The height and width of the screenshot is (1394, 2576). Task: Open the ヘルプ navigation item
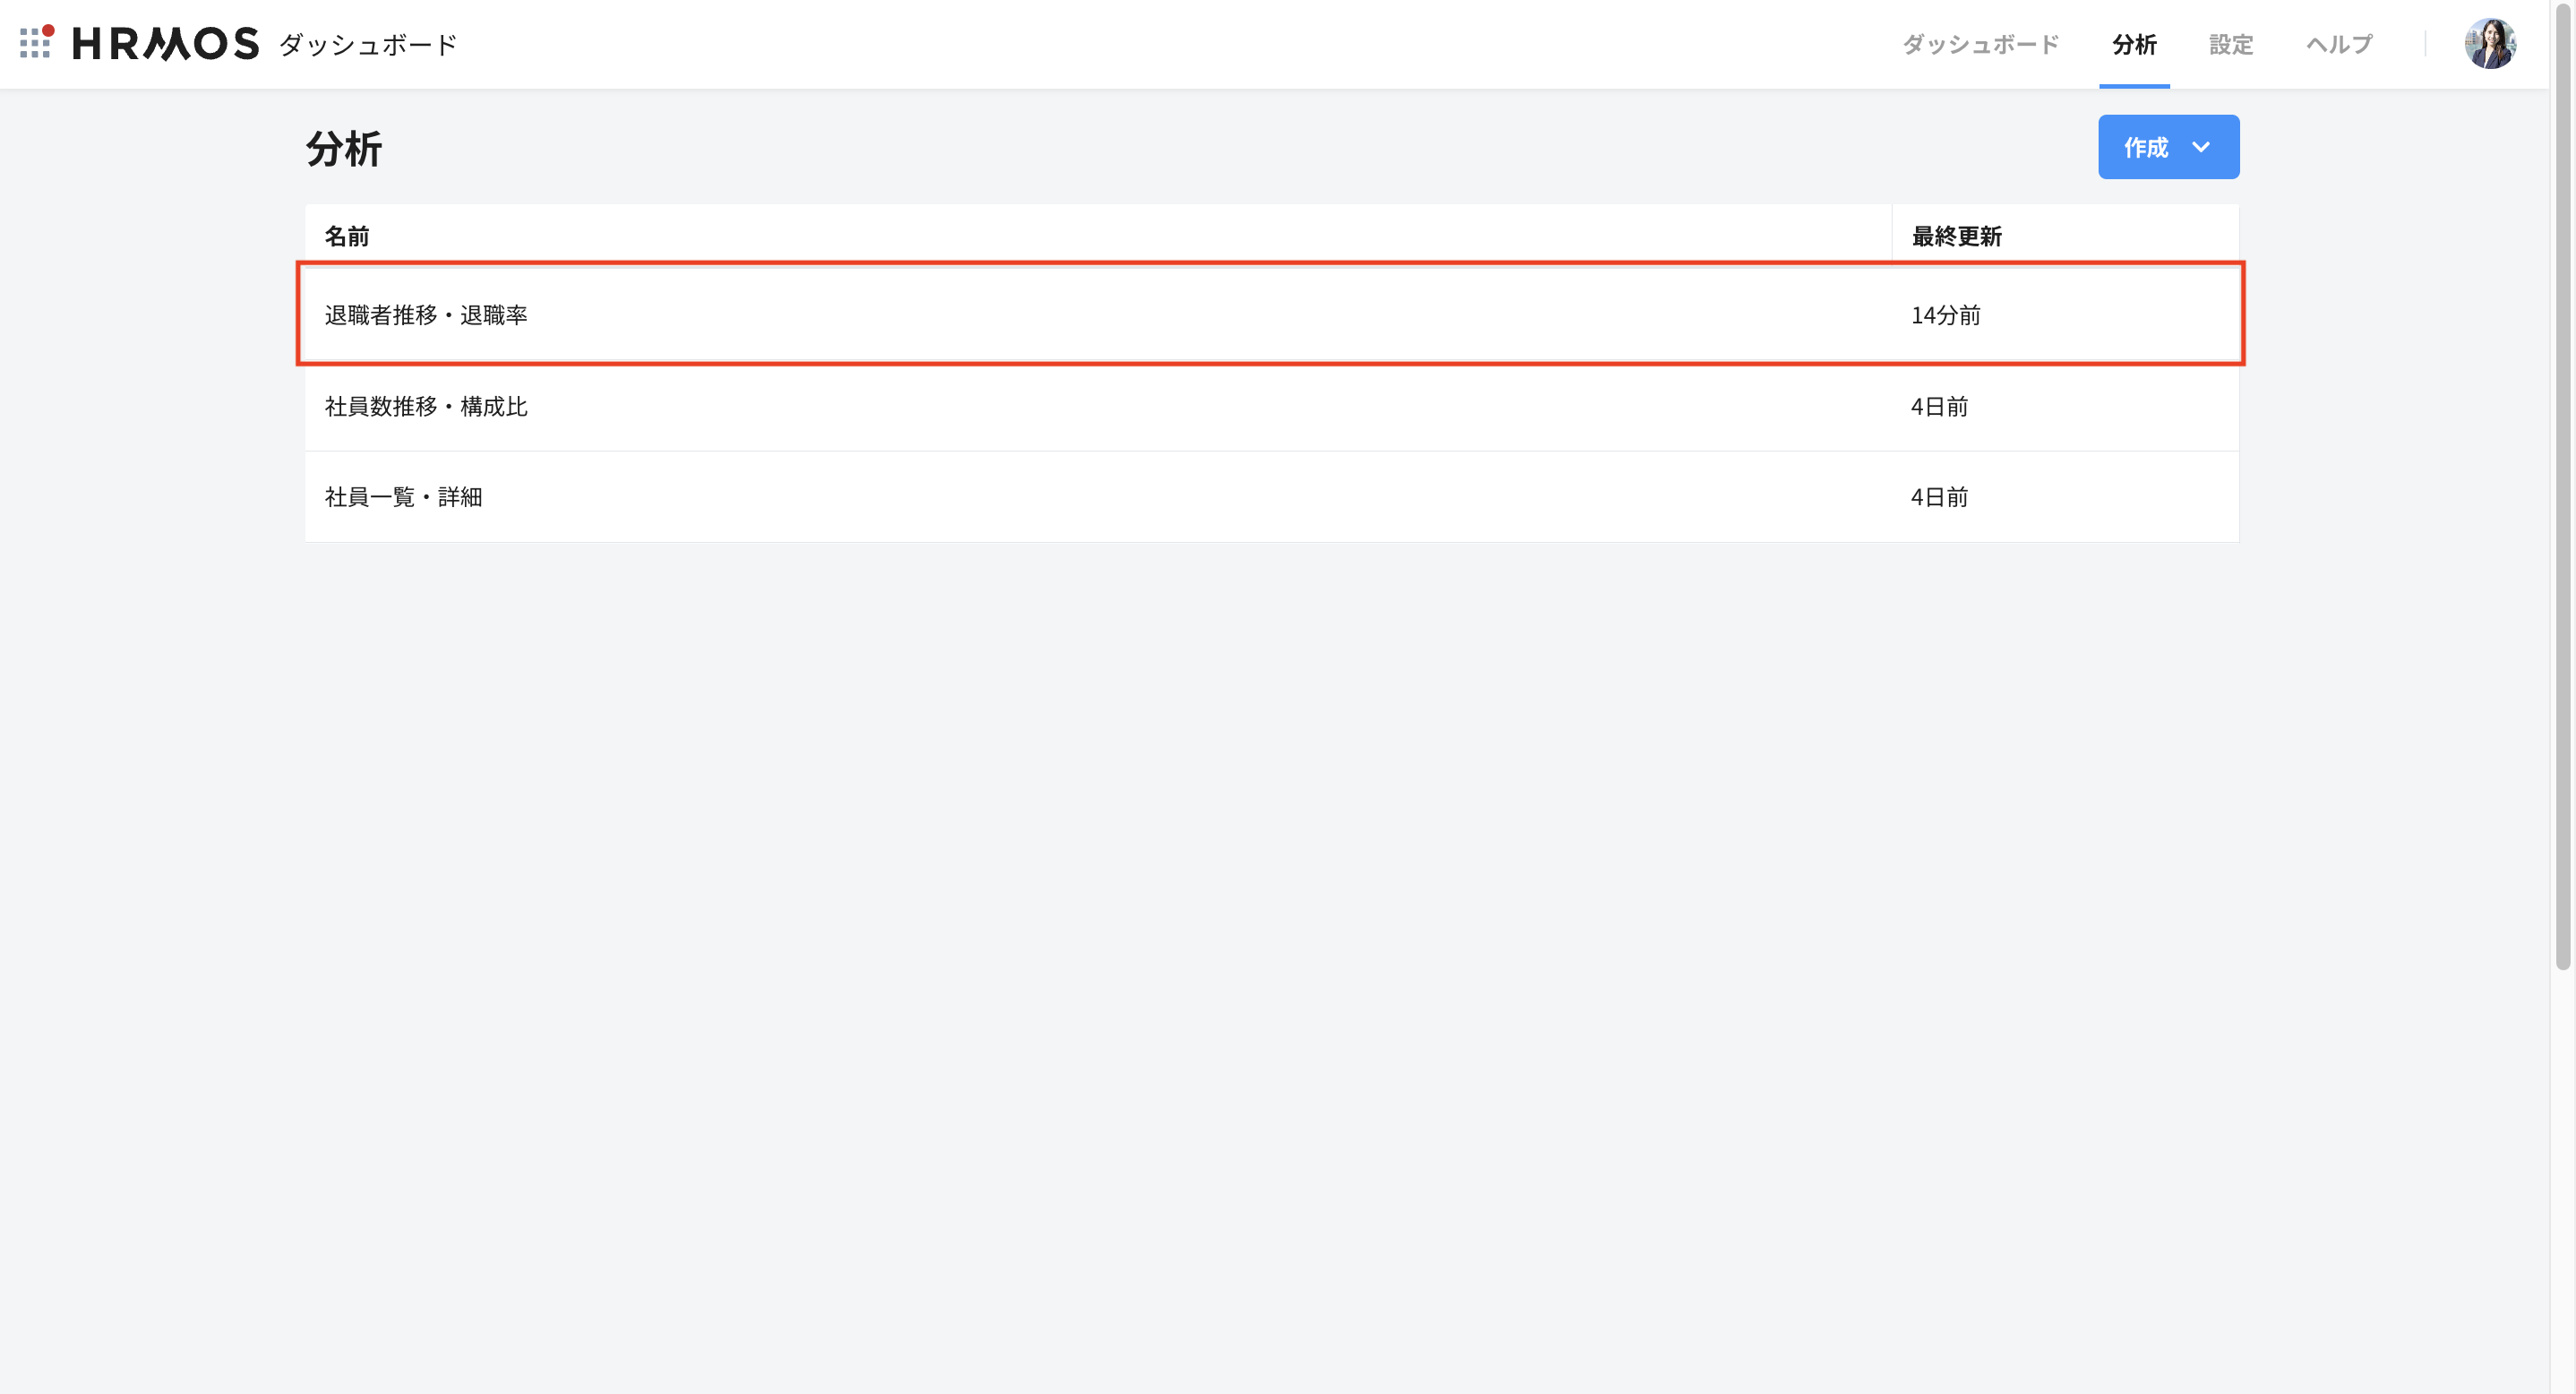[x=2339, y=44]
